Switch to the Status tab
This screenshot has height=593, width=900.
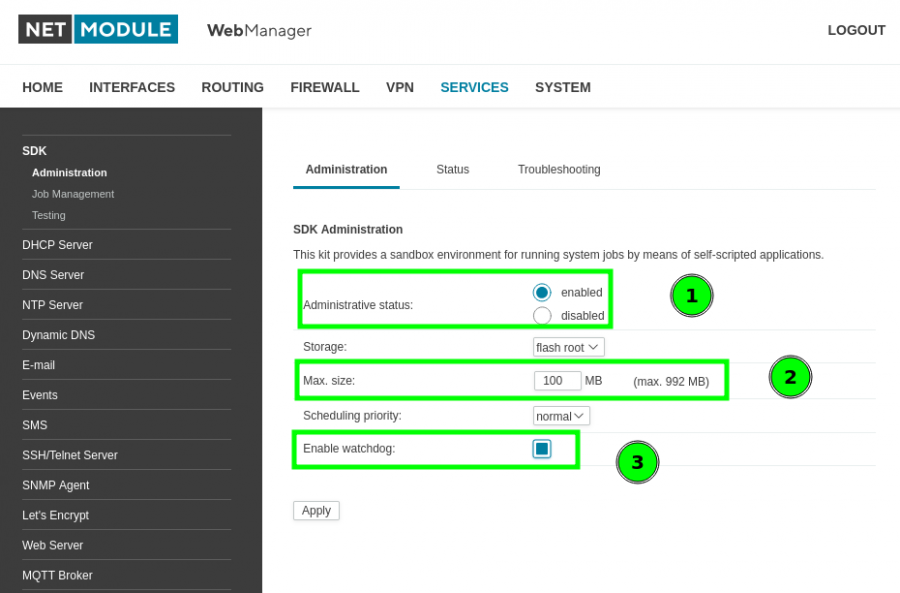(452, 170)
